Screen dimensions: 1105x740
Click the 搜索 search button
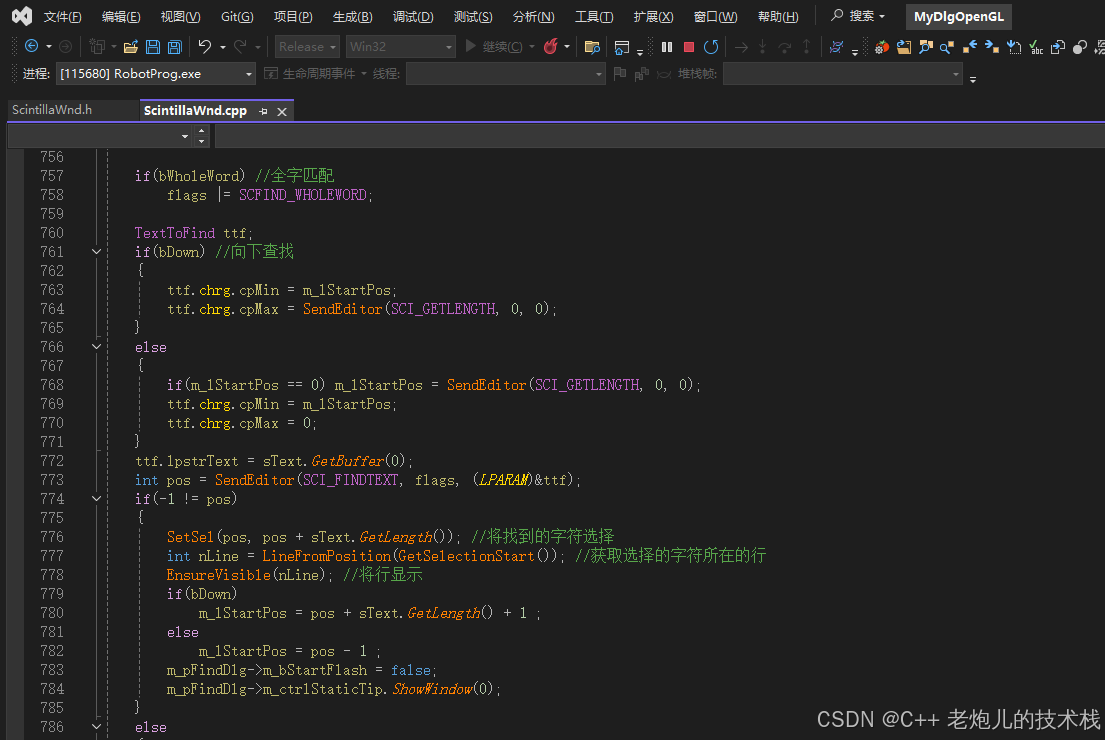click(x=858, y=16)
